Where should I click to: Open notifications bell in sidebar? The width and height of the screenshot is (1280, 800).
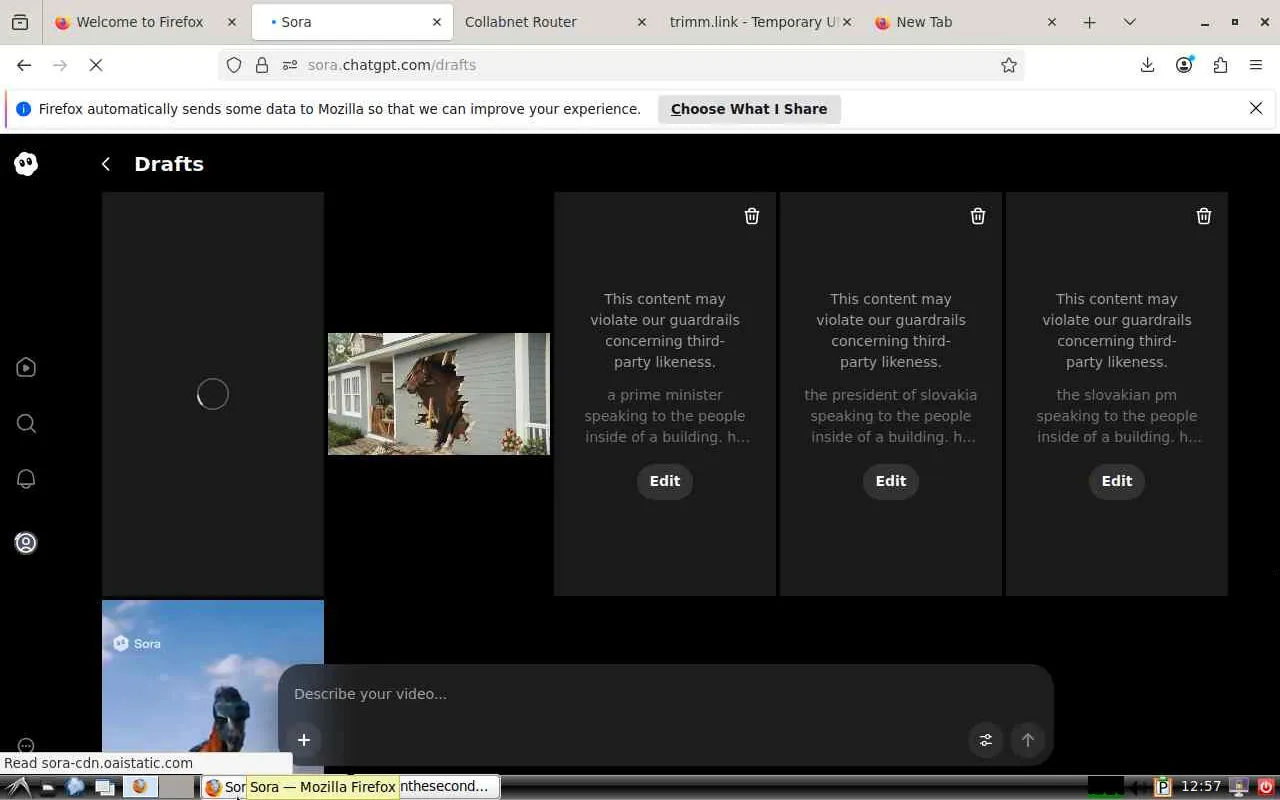coord(26,479)
